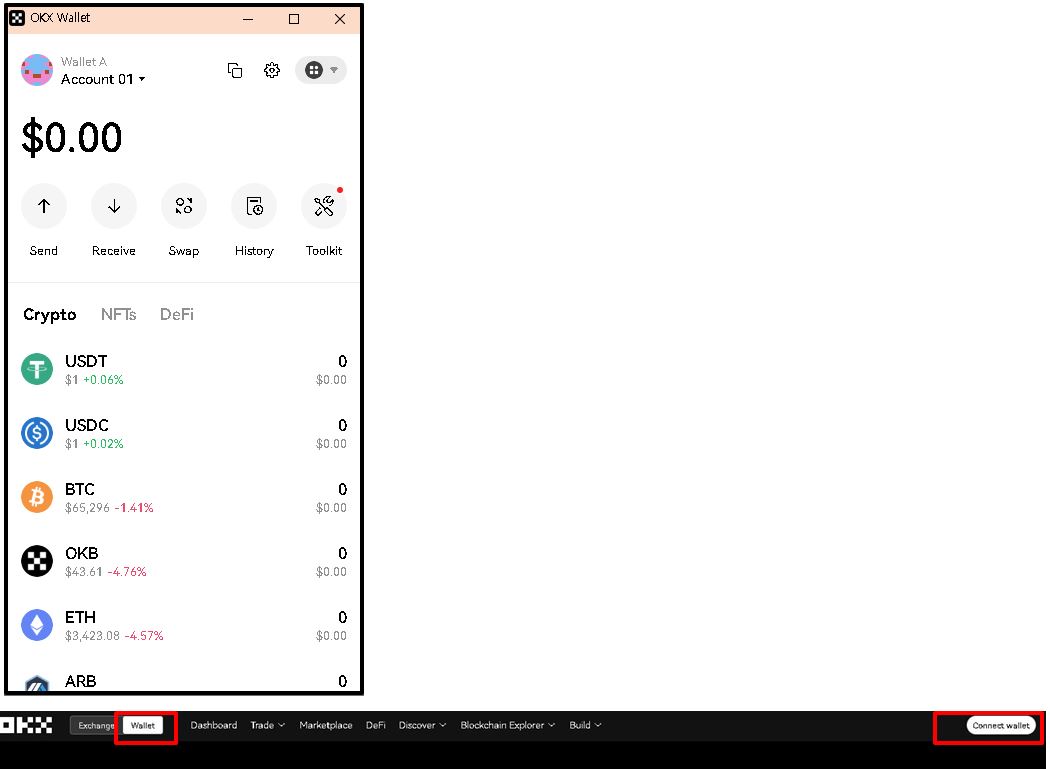
Task: Open wallet settings gear icon
Action: pos(272,70)
